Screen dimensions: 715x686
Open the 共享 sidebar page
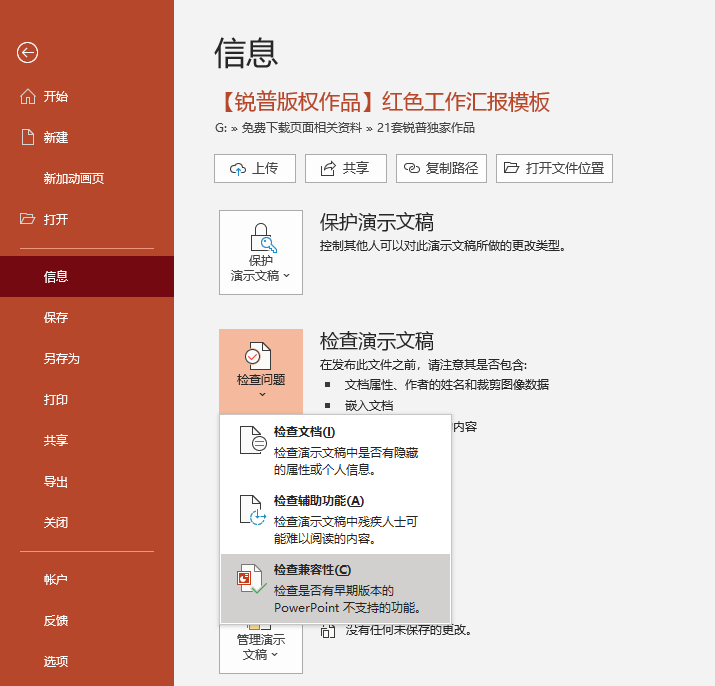click(x=87, y=441)
